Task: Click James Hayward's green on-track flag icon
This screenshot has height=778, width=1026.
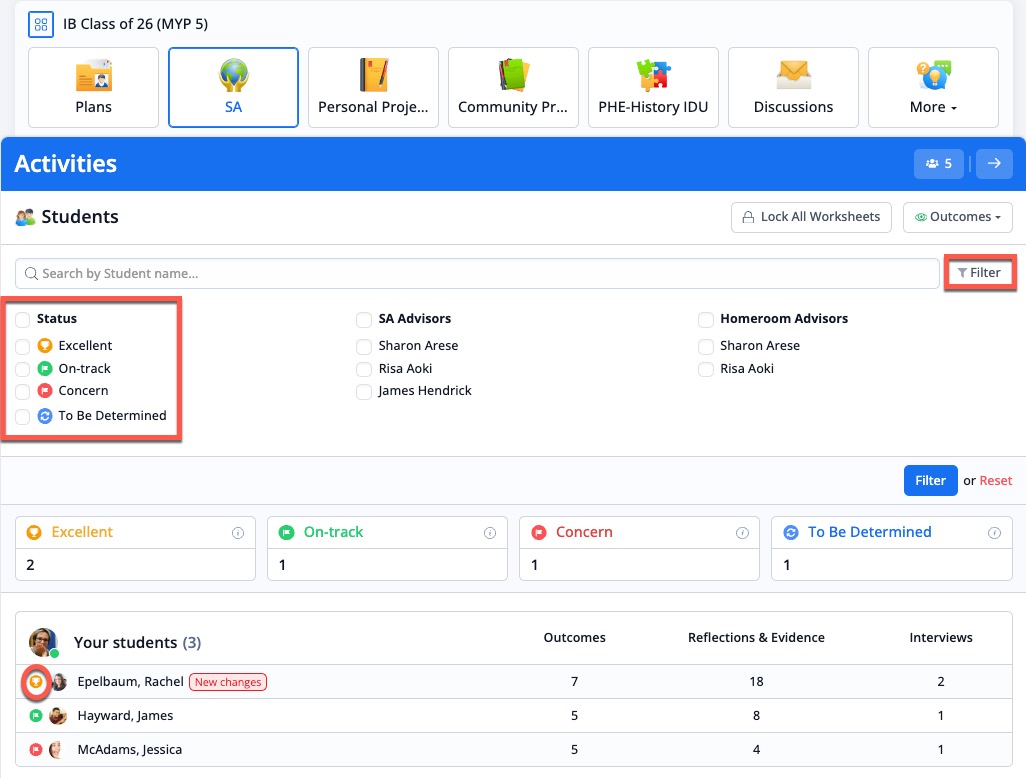Action: 36,716
